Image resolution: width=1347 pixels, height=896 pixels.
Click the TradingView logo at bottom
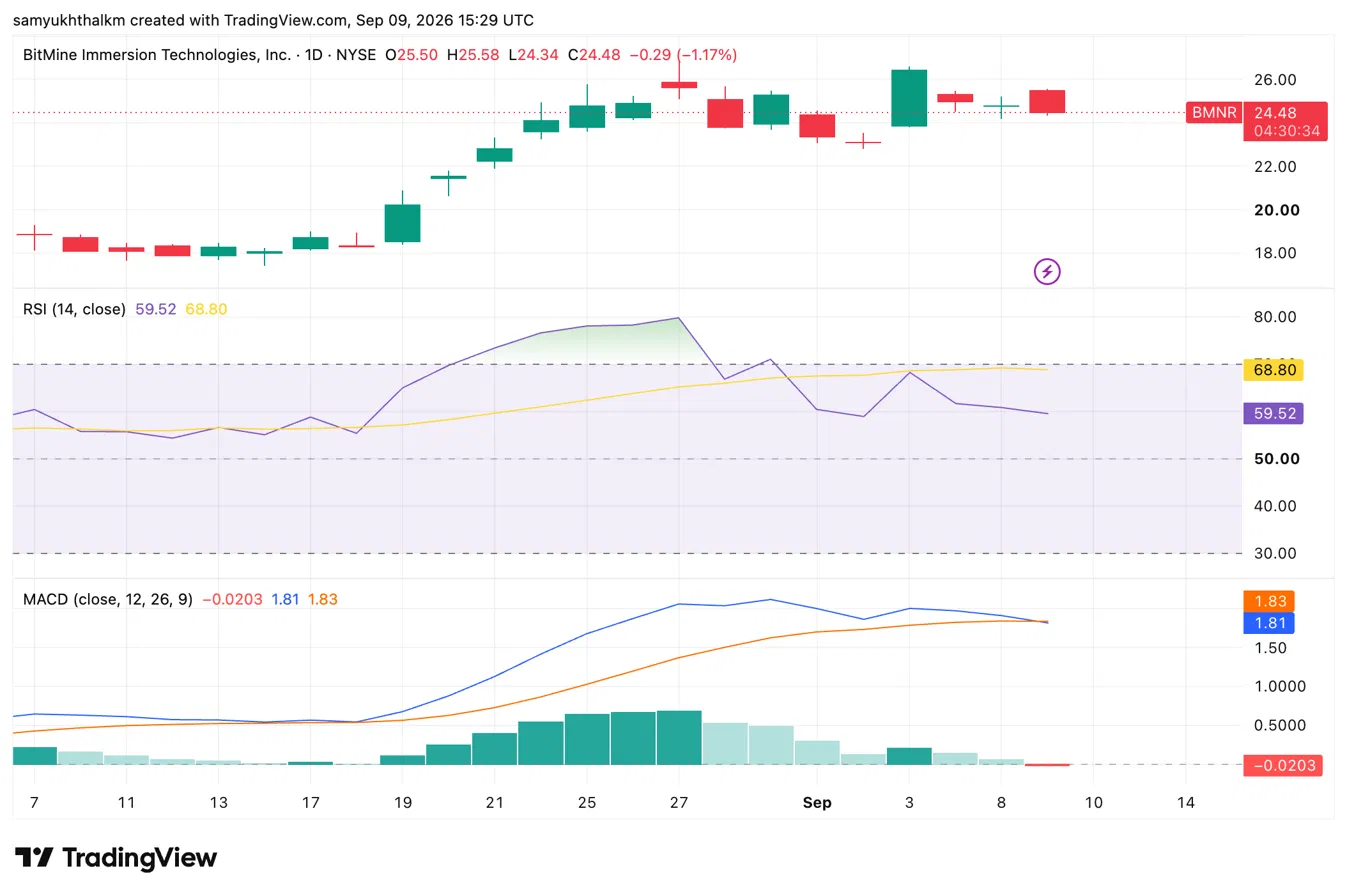[116, 857]
